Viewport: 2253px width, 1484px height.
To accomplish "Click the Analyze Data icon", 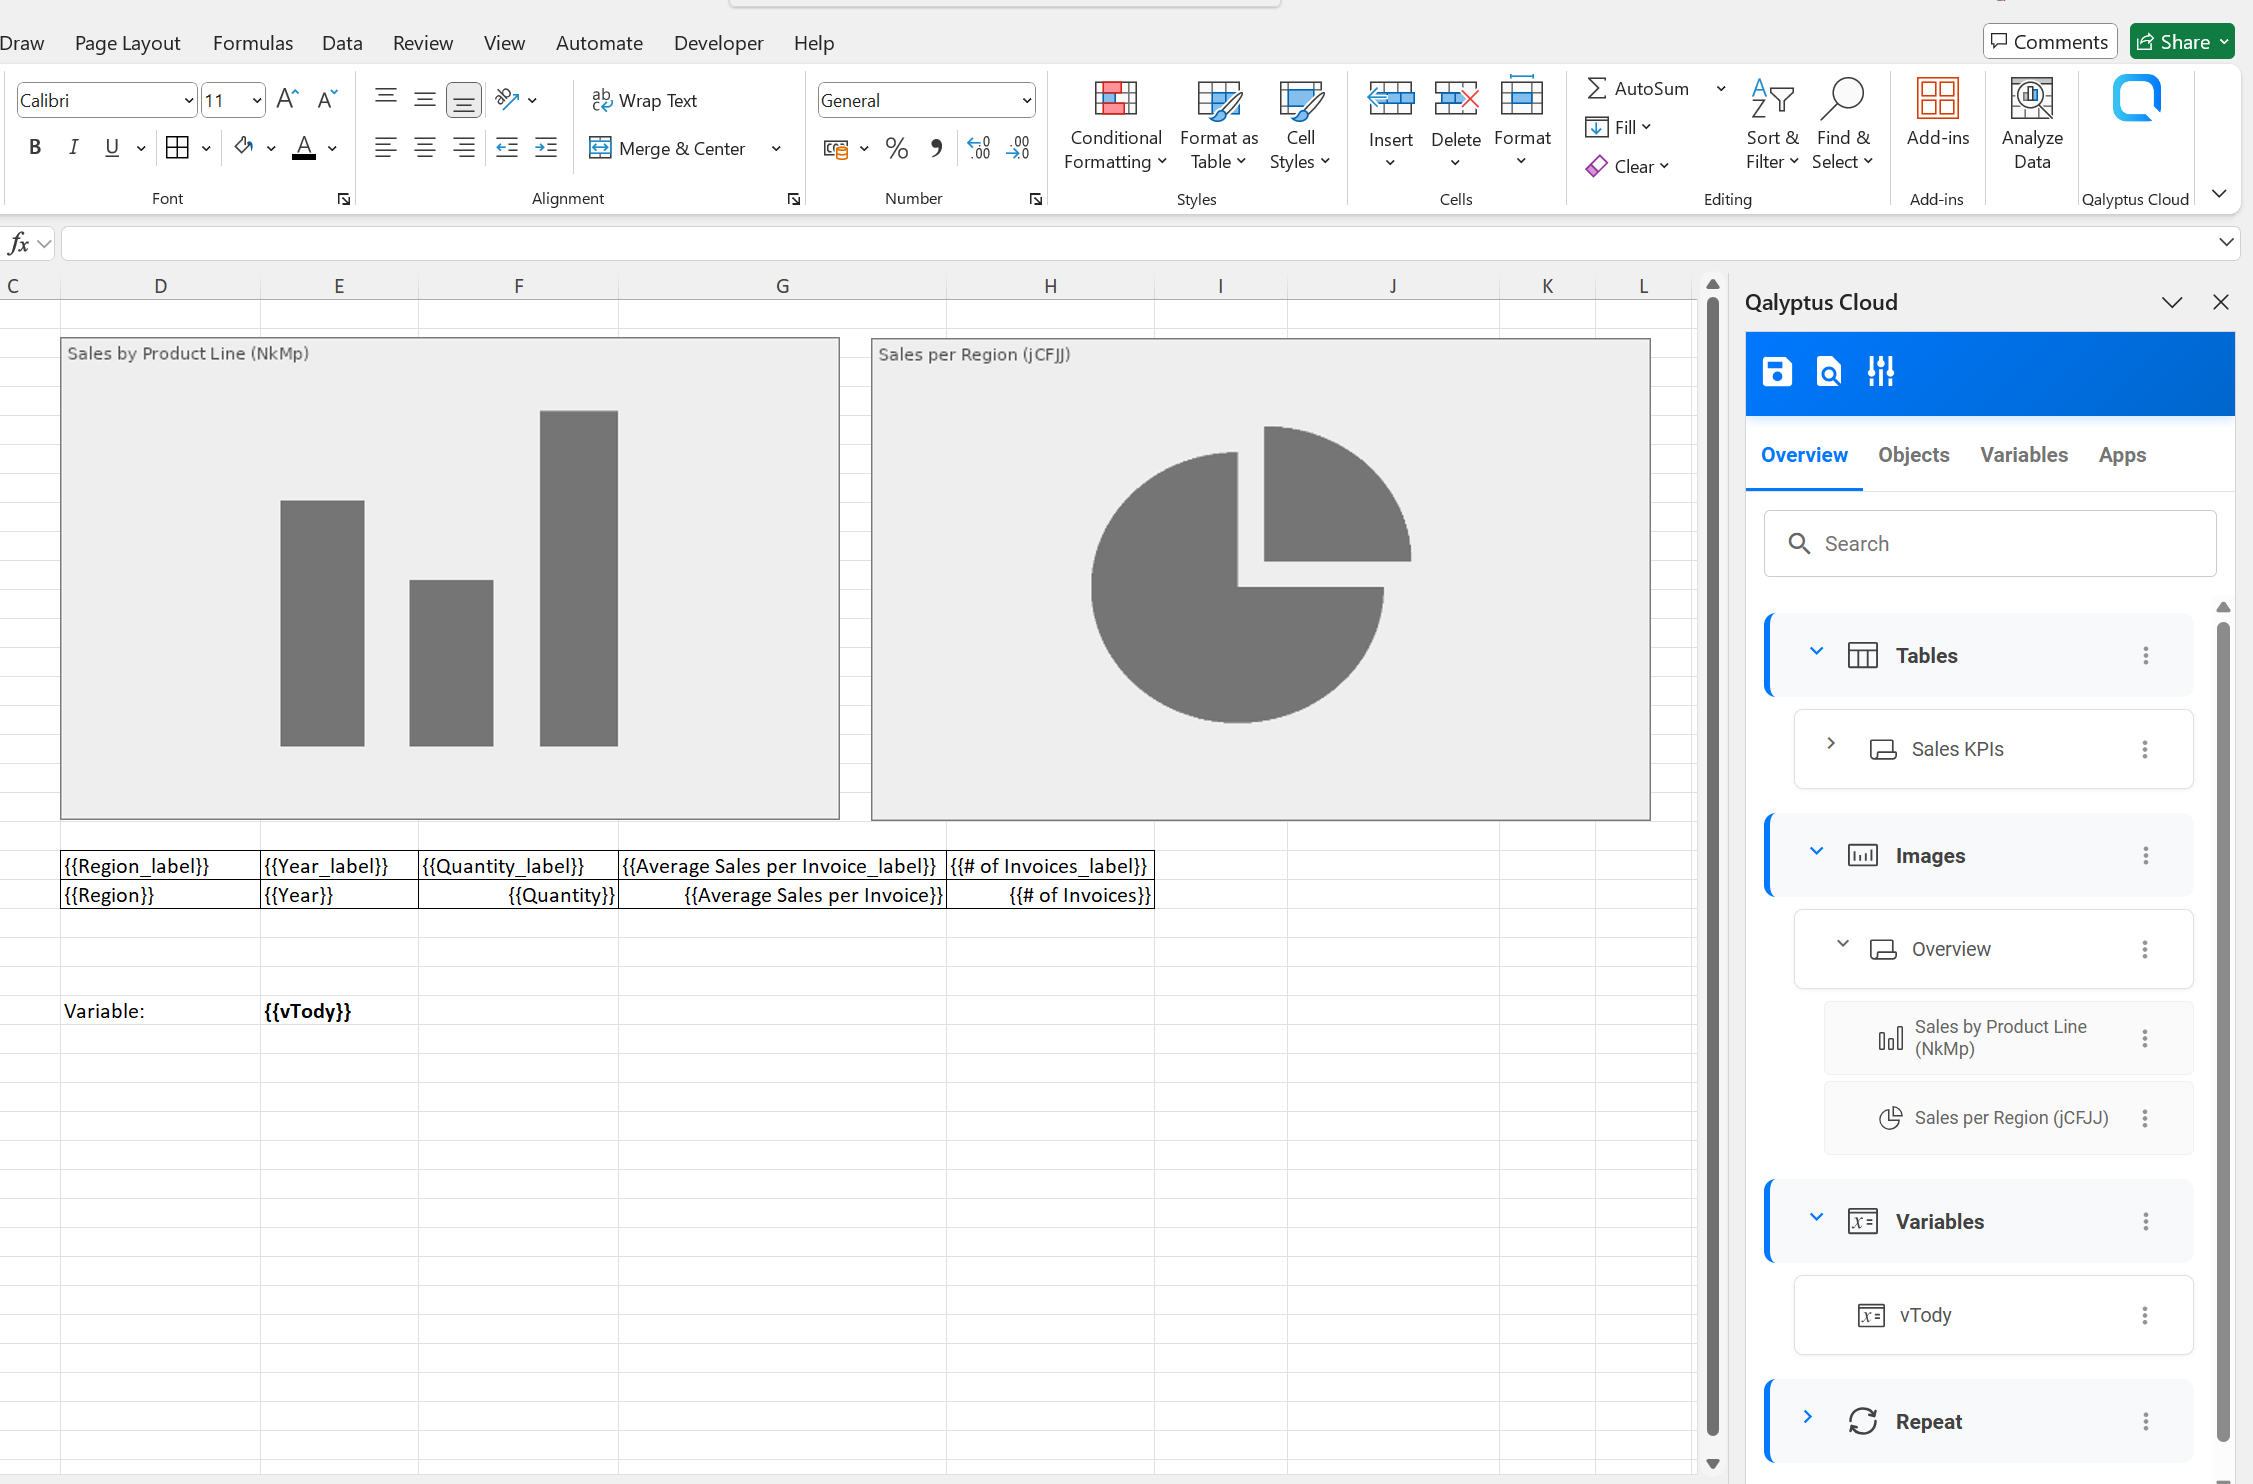I will (x=2031, y=120).
